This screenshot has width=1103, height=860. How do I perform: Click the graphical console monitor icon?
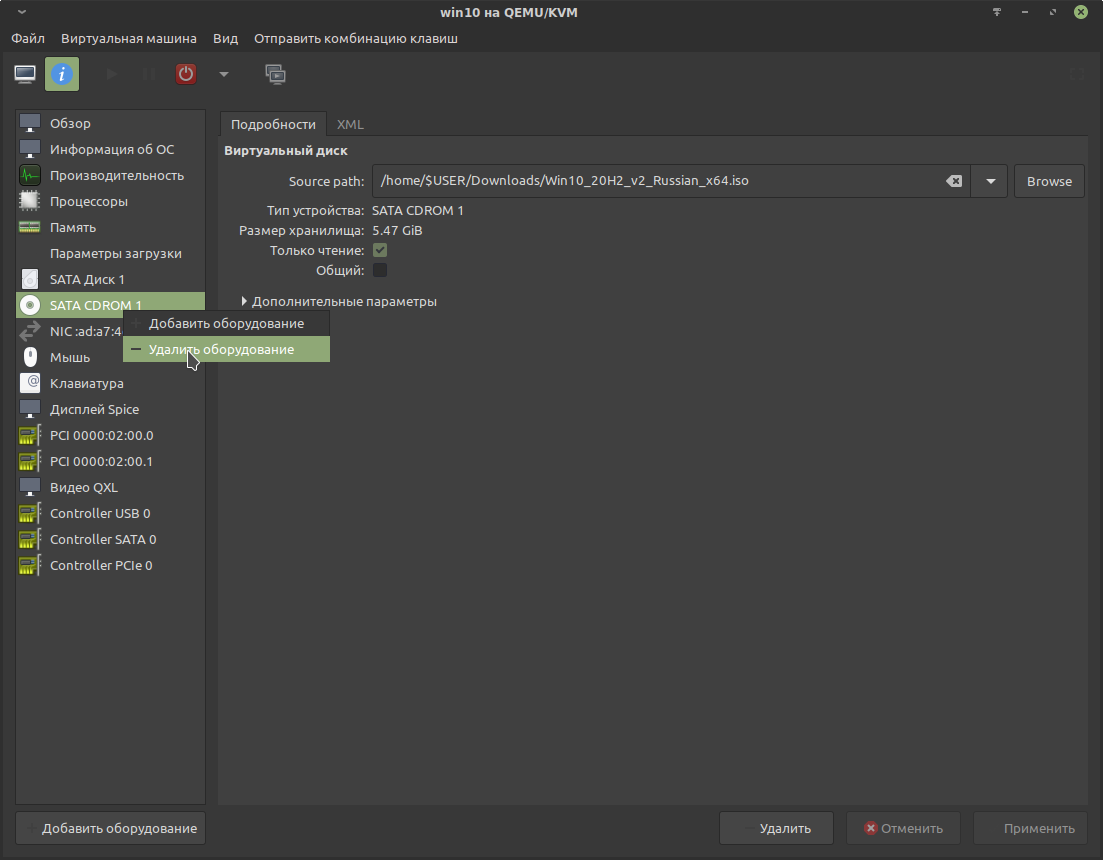(x=25, y=74)
